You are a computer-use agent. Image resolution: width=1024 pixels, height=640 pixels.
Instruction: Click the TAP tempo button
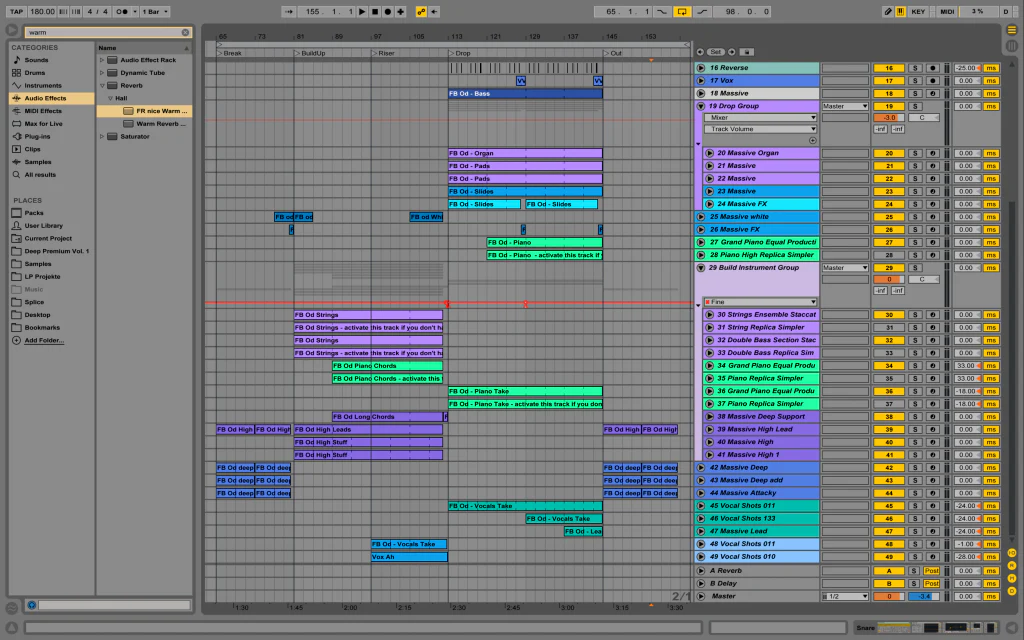[x=16, y=12]
